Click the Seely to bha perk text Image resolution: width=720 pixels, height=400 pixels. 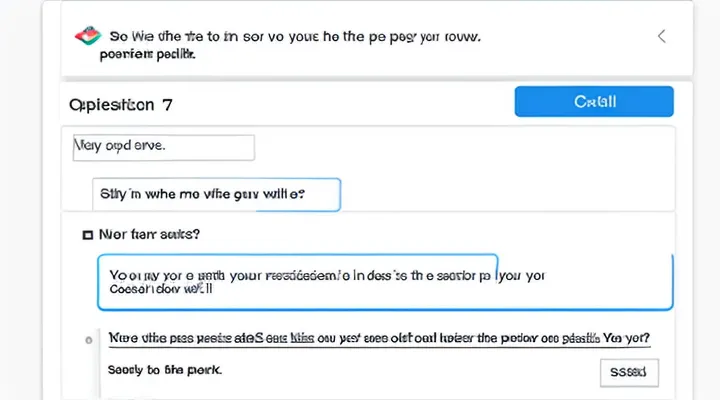[x=164, y=369]
